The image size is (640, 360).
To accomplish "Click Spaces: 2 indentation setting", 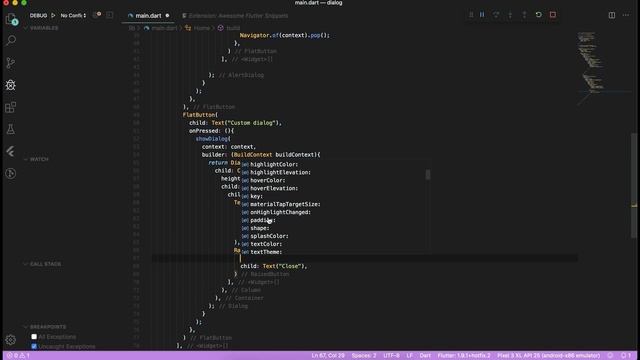I will click(x=364, y=356).
